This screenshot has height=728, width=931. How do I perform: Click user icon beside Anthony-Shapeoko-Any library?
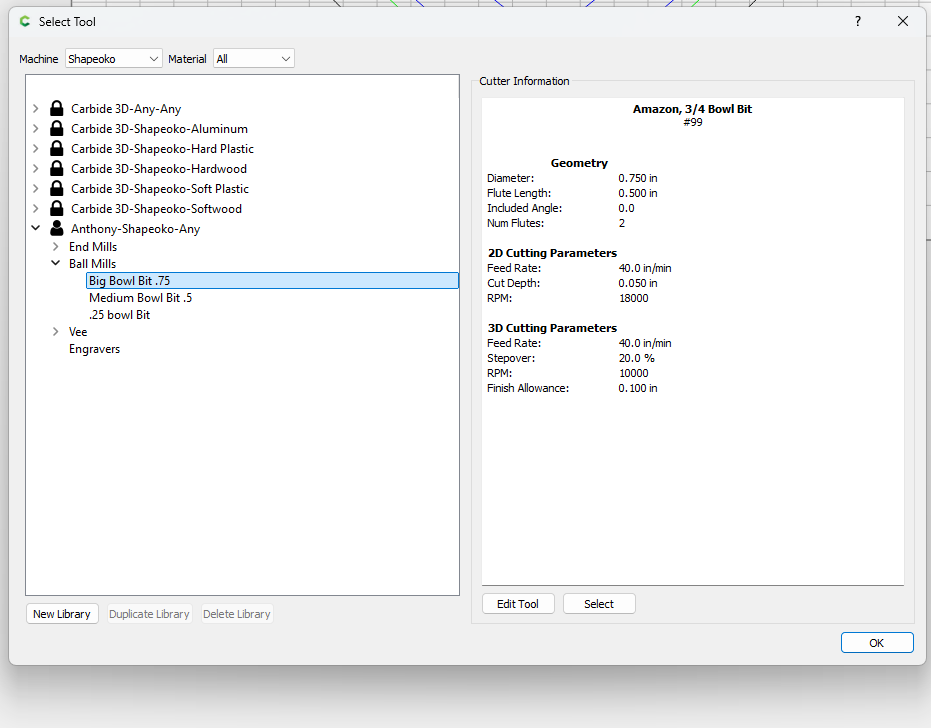(57, 229)
